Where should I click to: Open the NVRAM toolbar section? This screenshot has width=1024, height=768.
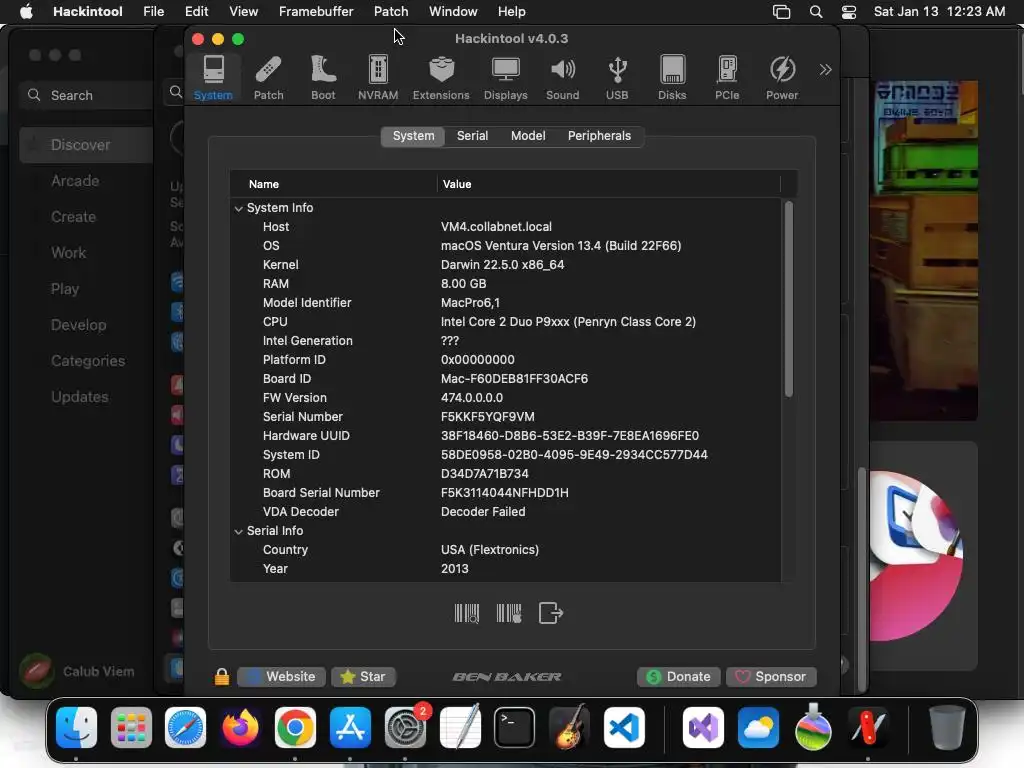pos(378,77)
